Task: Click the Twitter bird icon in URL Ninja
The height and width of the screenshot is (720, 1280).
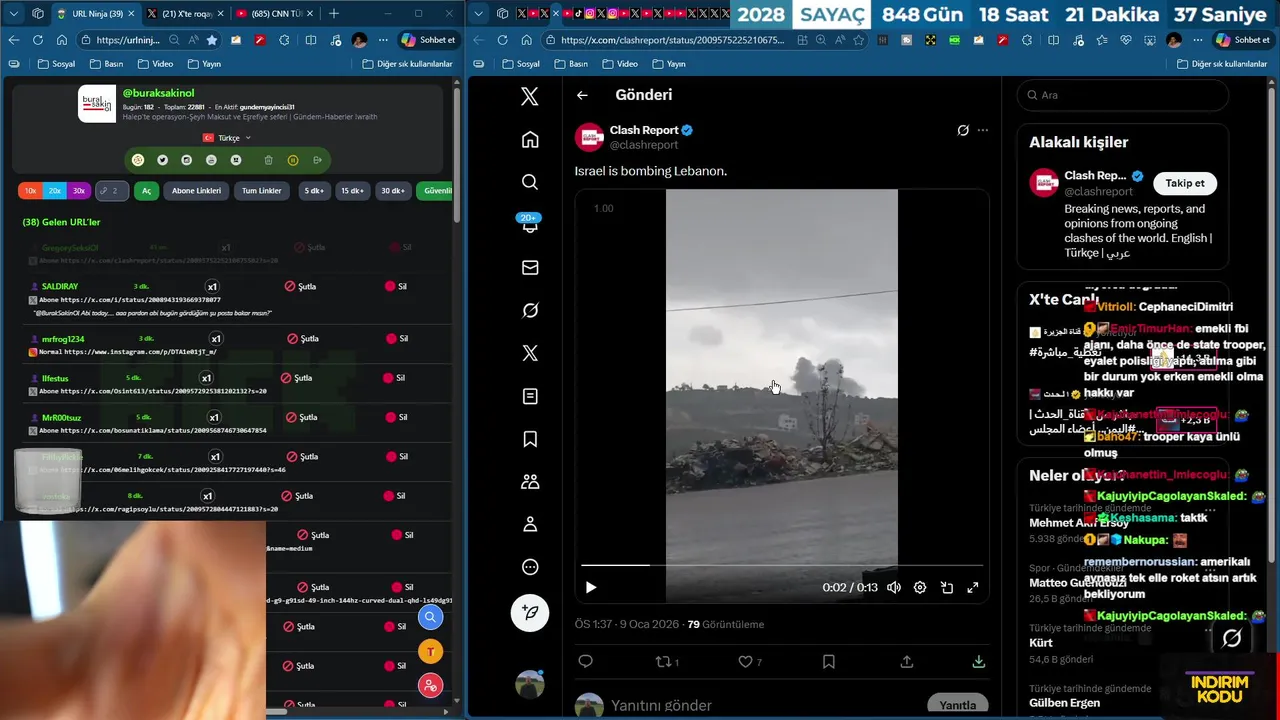Action: tap(162, 160)
